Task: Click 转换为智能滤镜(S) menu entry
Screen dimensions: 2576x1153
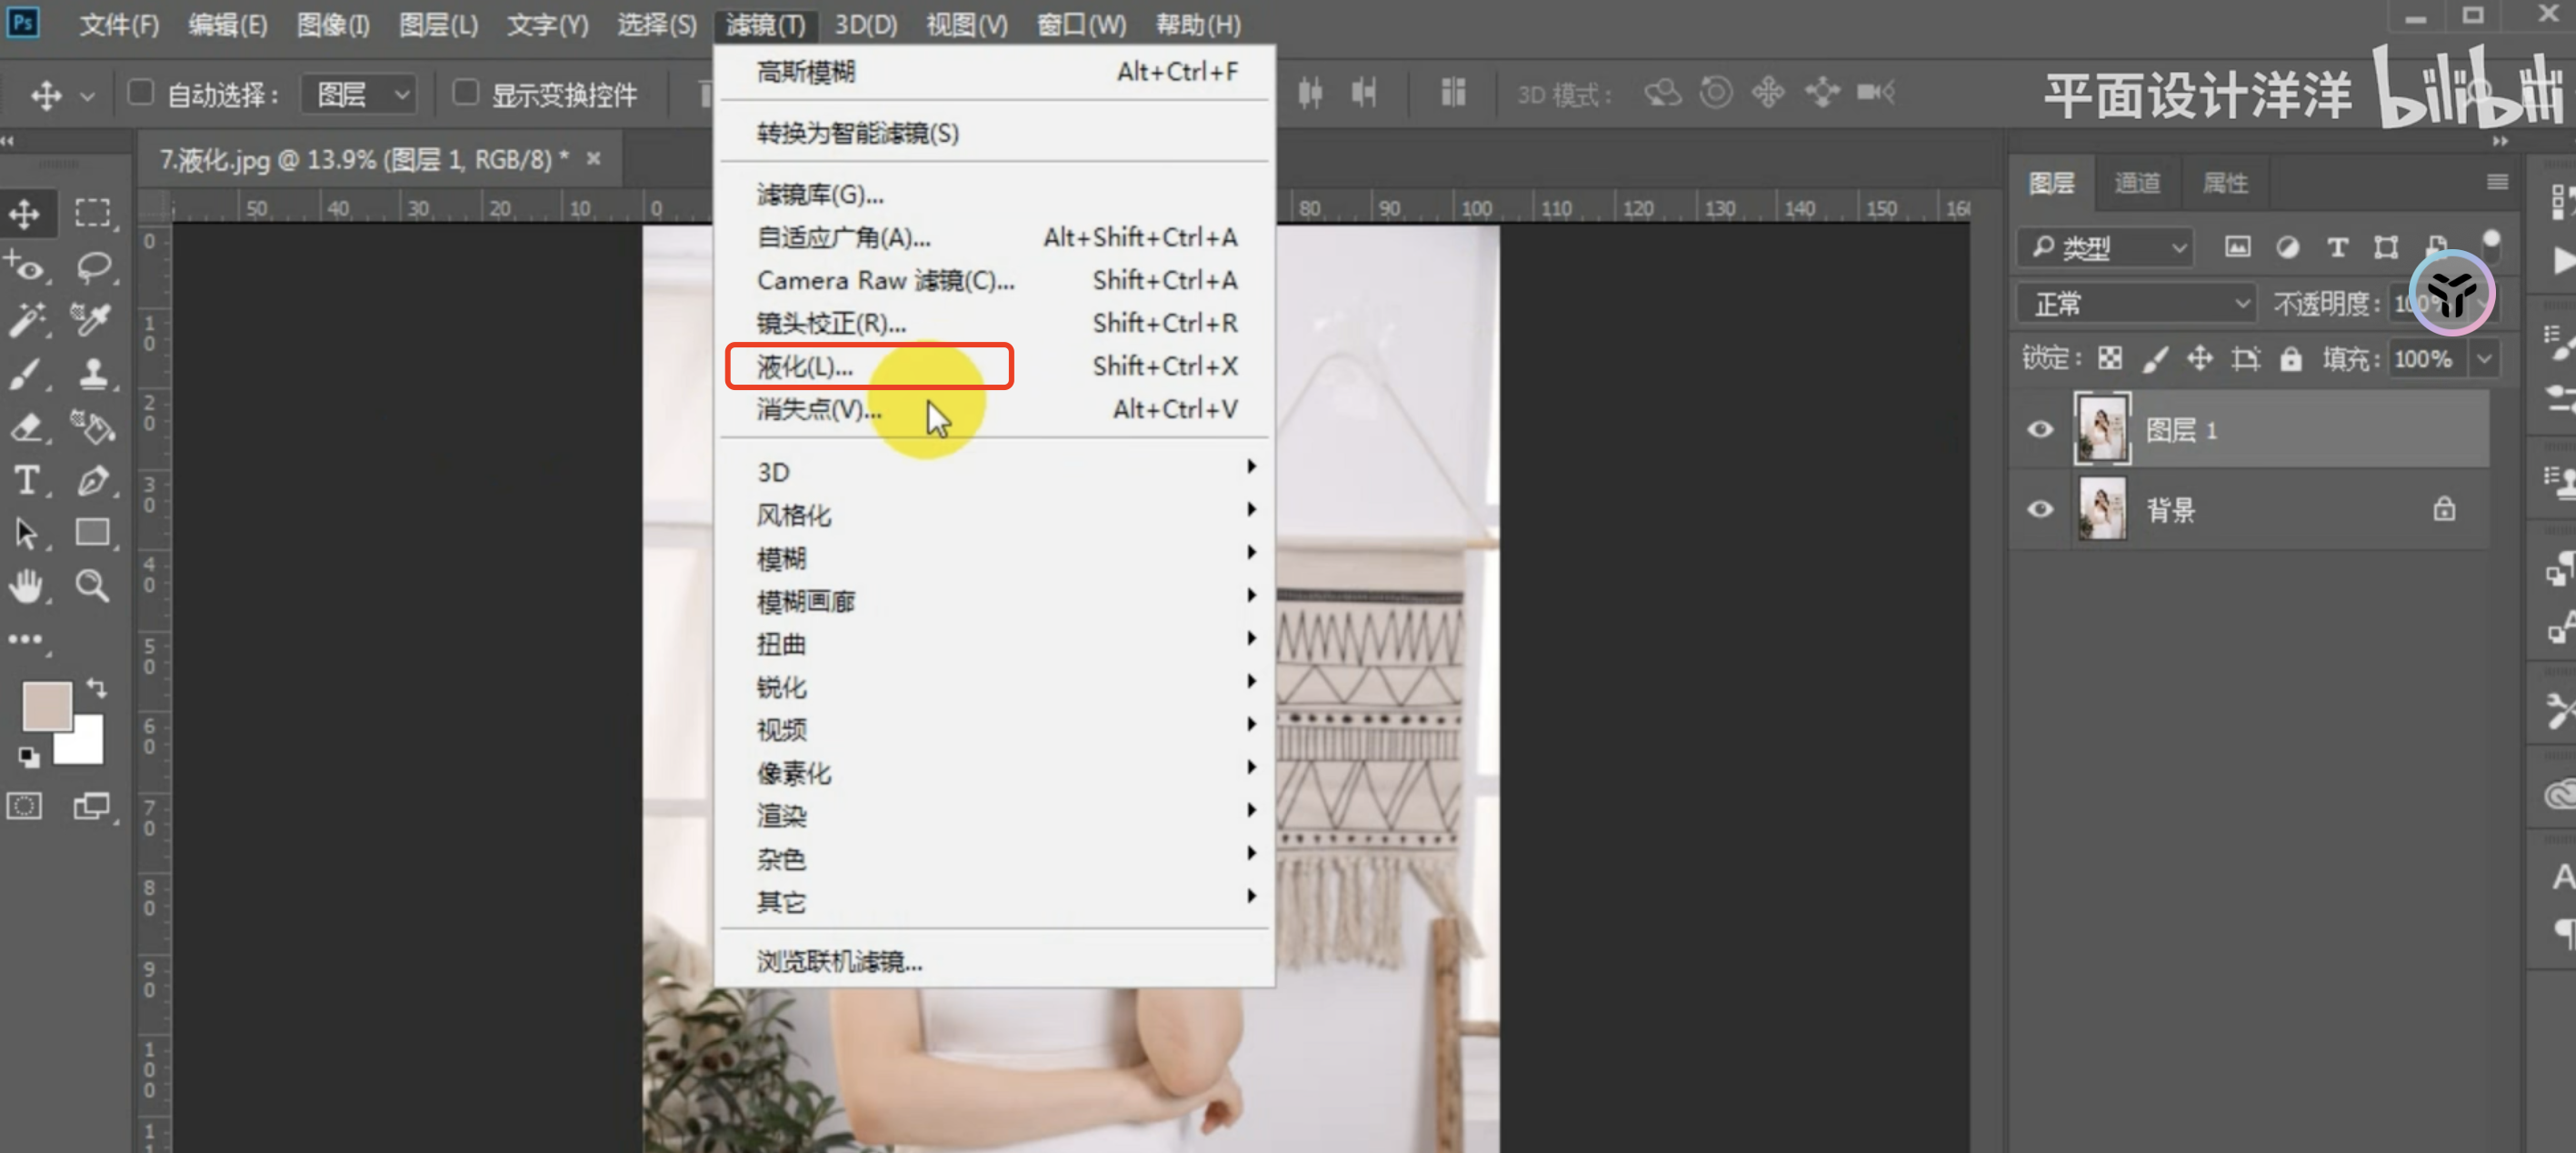Action: pyautogui.click(x=858, y=133)
